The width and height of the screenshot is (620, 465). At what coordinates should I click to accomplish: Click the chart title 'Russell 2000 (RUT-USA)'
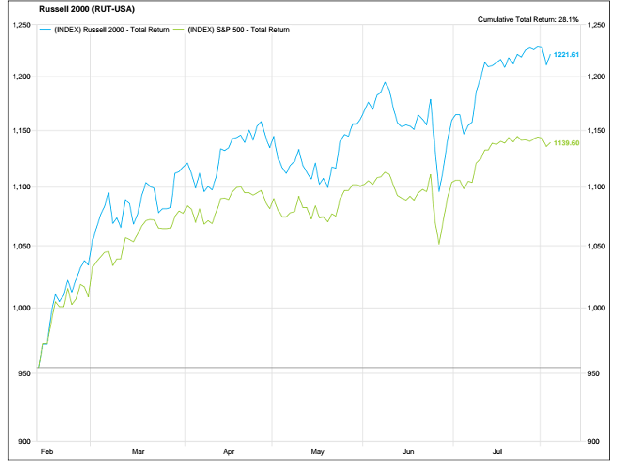87,9
